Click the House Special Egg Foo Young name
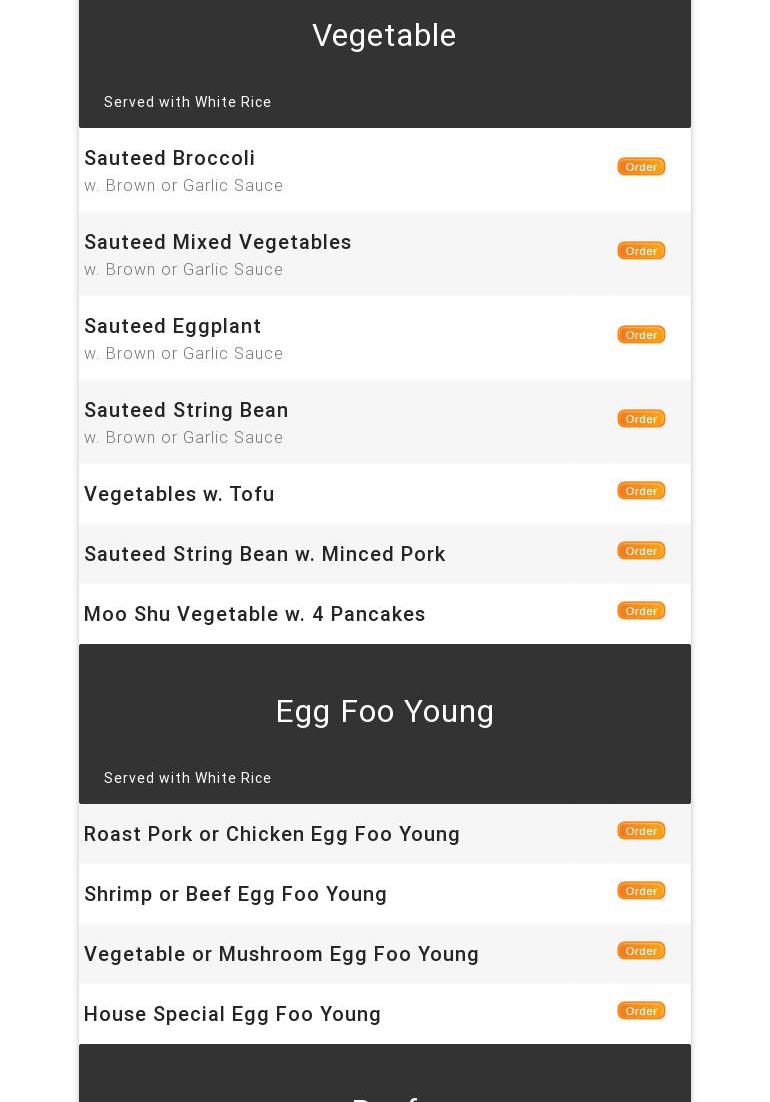This screenshot has width=770, height=1102. (x=233, y=1014)
